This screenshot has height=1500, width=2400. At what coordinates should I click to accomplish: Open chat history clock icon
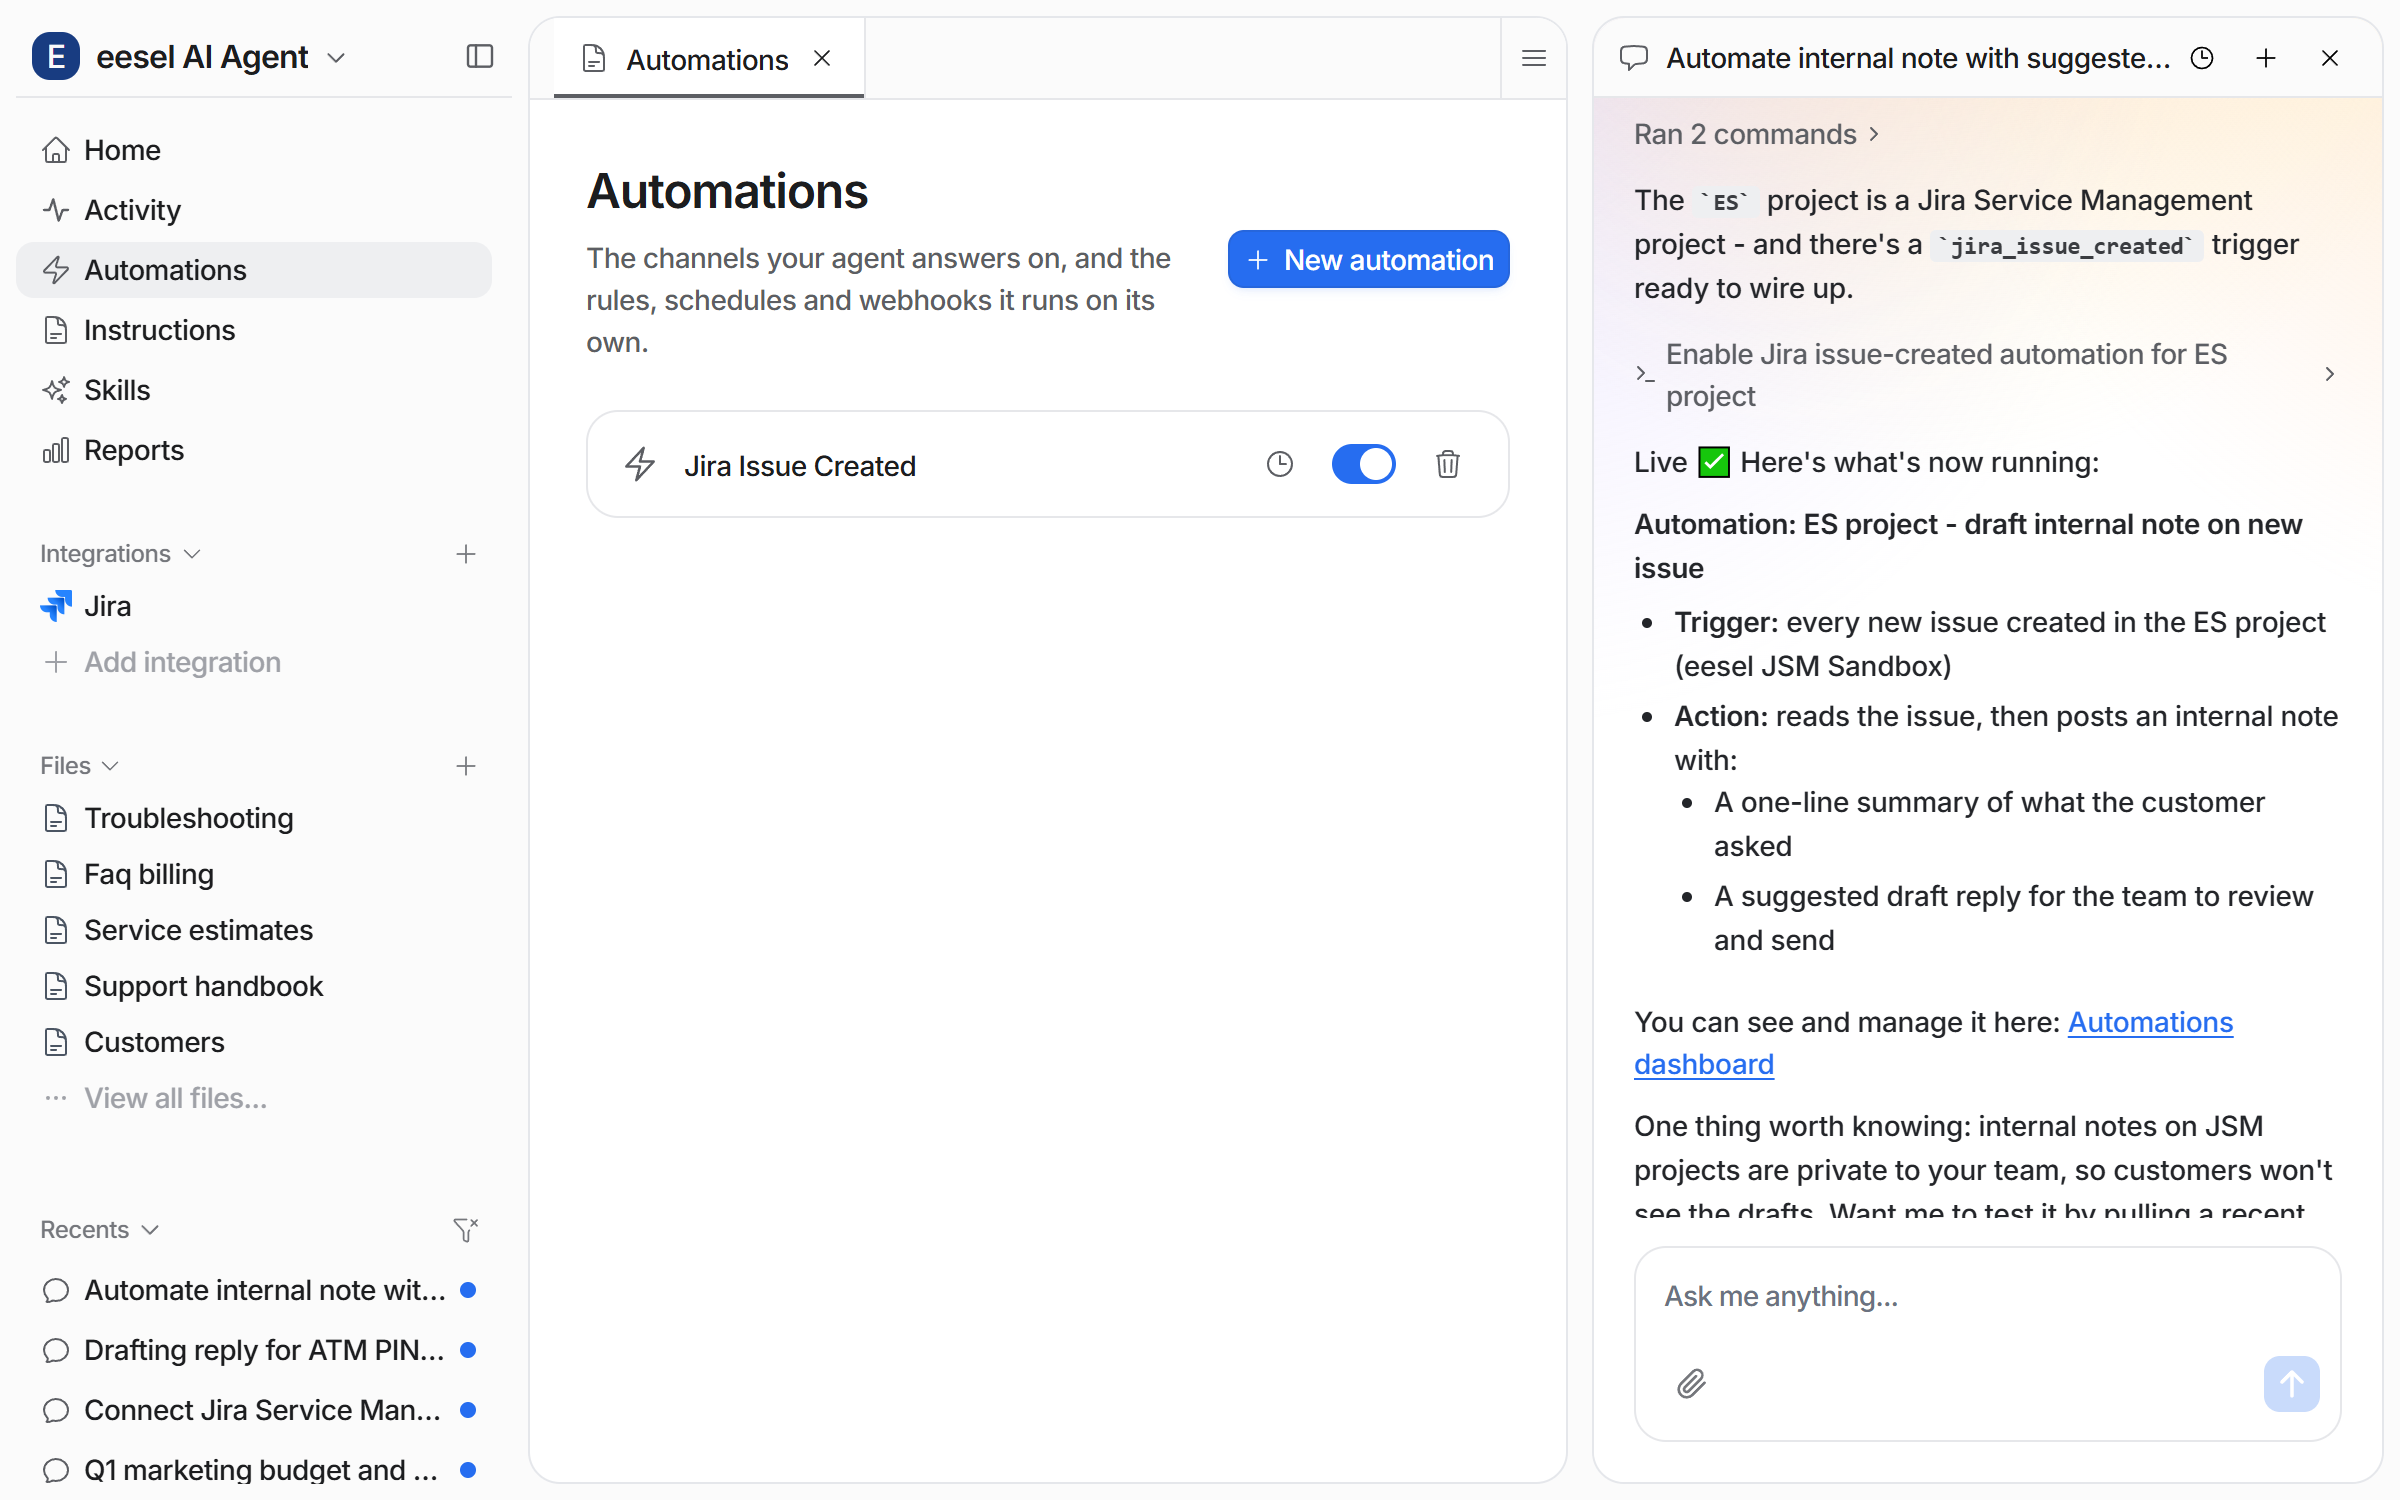point(2201,58)
